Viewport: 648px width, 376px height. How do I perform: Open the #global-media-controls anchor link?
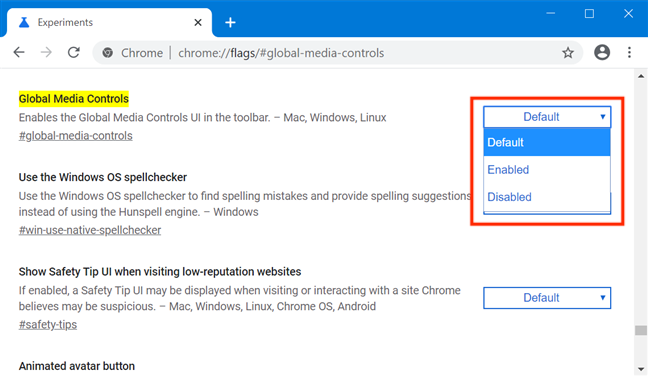(76, 136)
